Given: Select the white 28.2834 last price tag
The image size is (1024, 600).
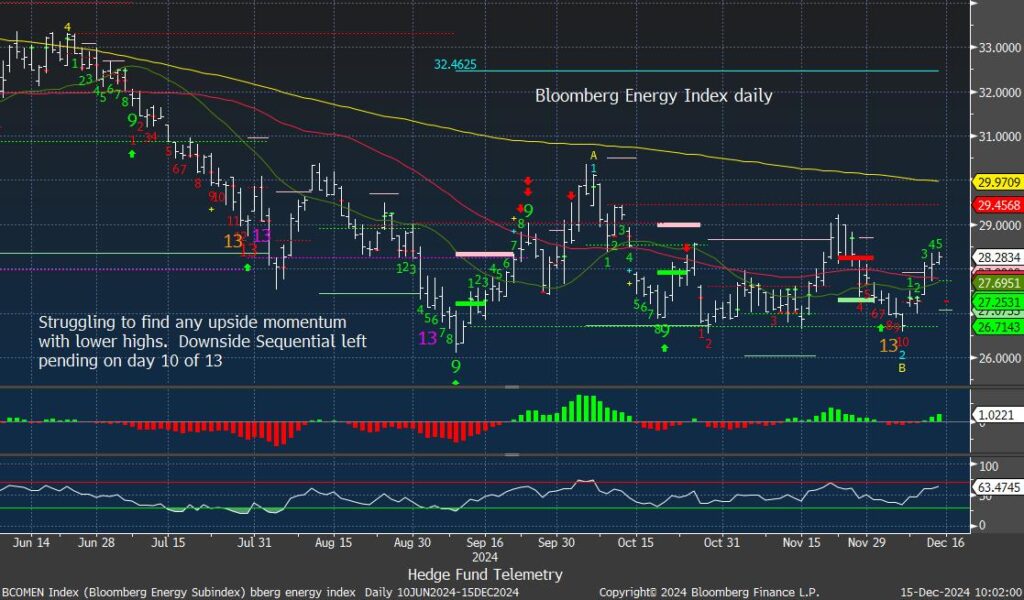Looking at the screenshot, I should click(x=998, y=258).
